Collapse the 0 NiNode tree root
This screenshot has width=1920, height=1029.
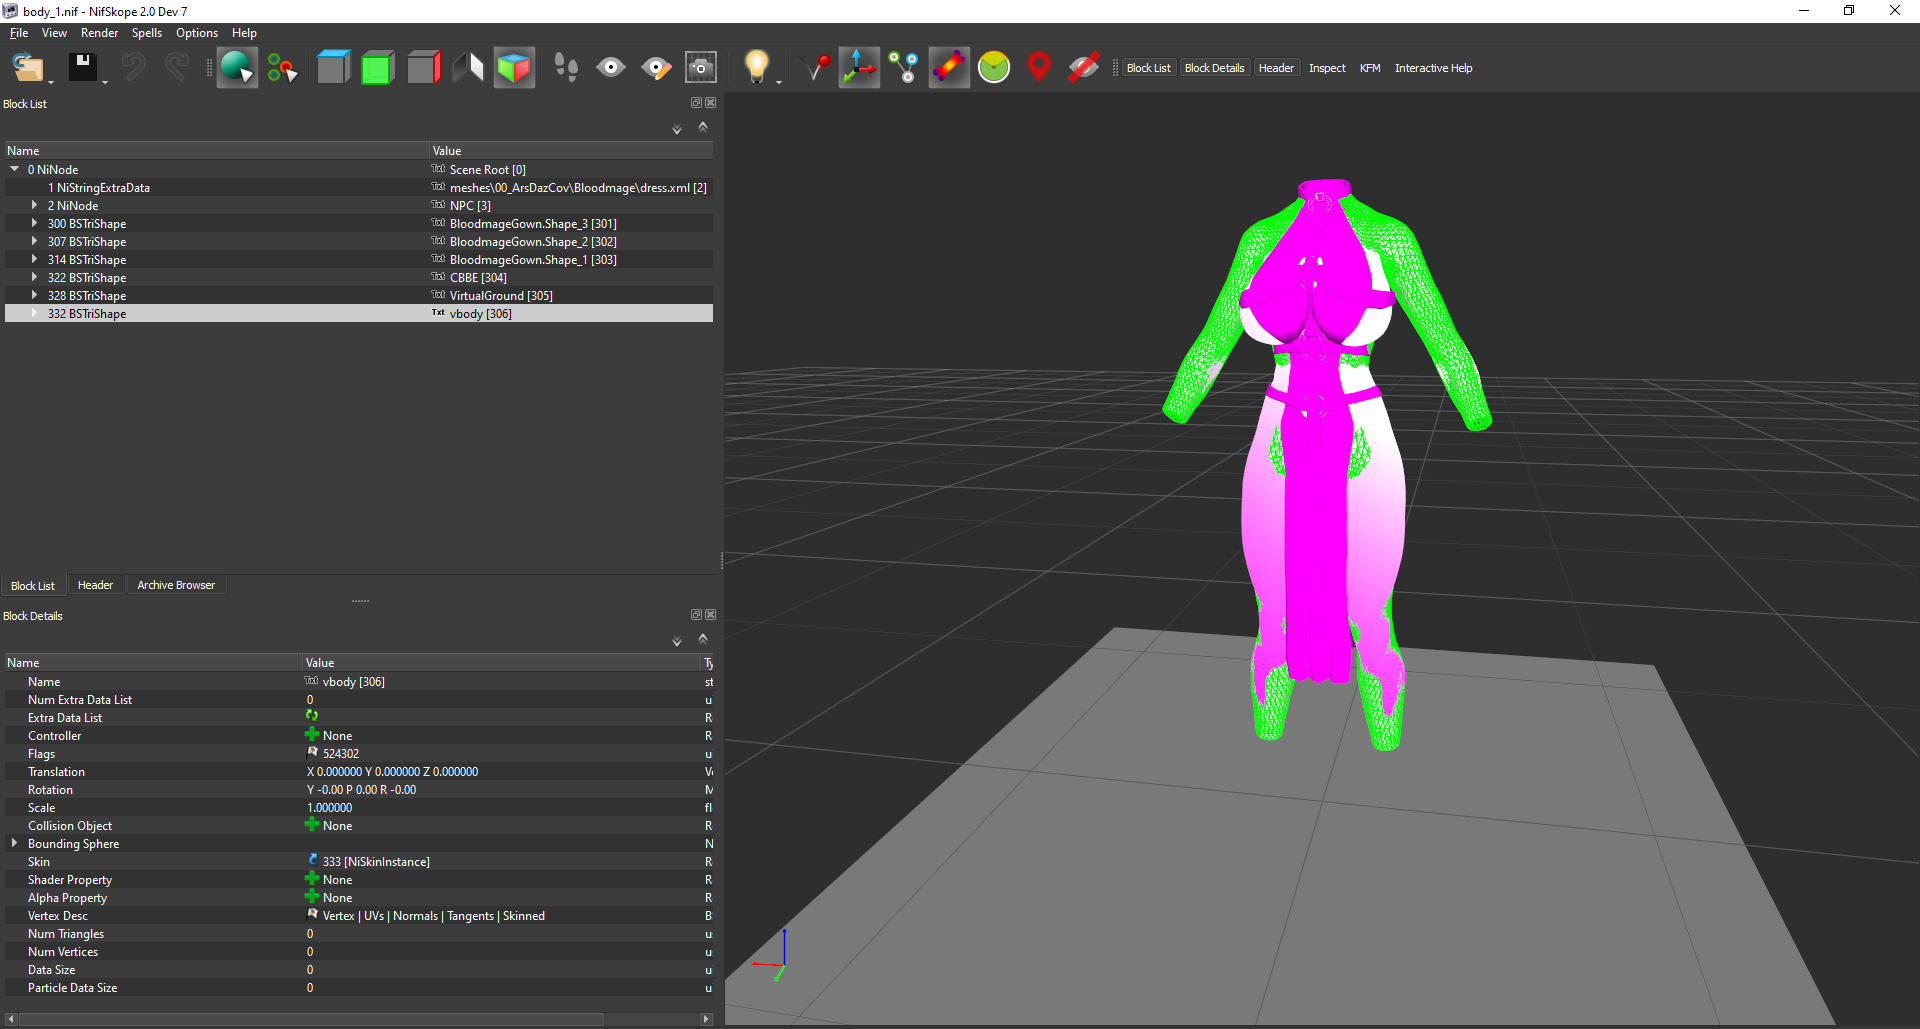[x=15, y=169]
